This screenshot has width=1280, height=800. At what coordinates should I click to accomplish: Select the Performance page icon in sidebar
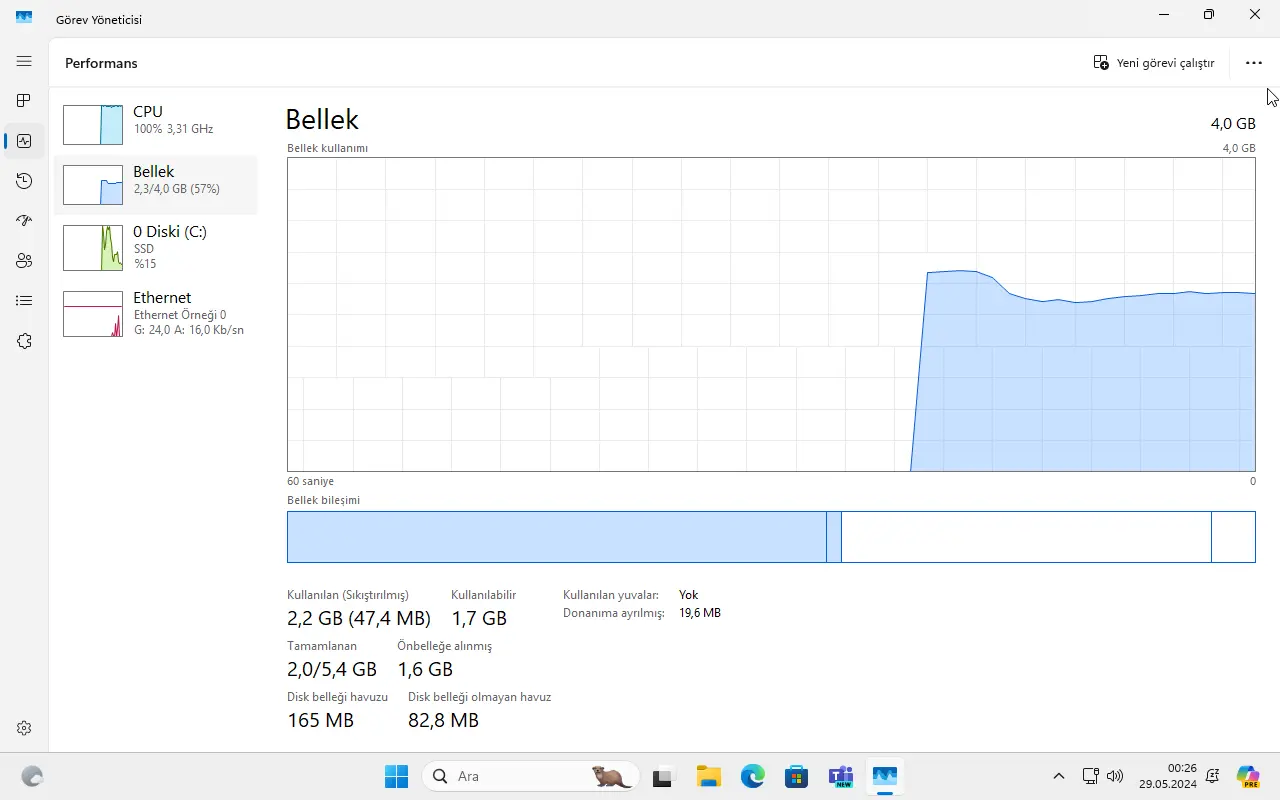pyautogui.click(x=24, y=141)
